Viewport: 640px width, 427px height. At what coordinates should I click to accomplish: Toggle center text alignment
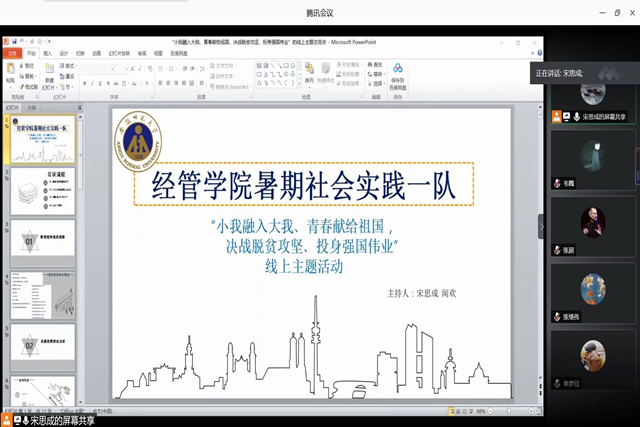[x=168, y=83]
